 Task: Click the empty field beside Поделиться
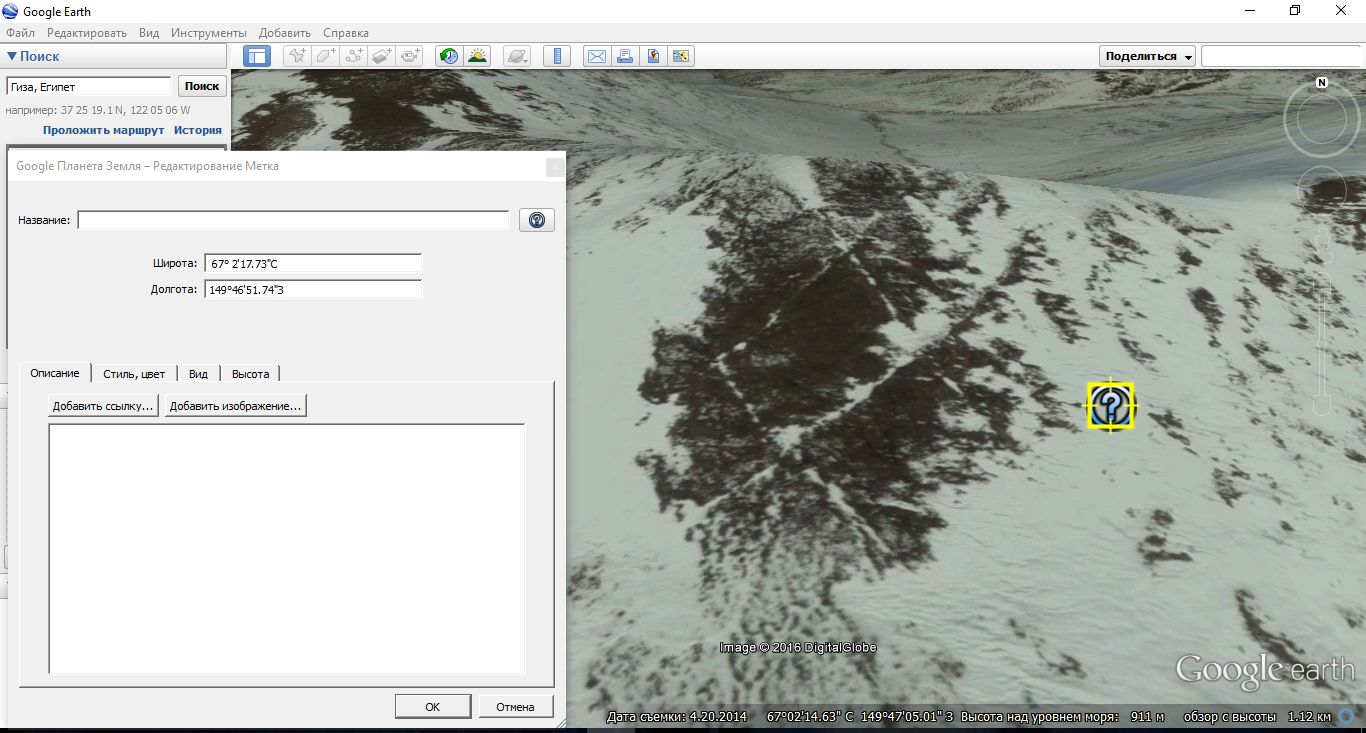[x=1281, y=56]
